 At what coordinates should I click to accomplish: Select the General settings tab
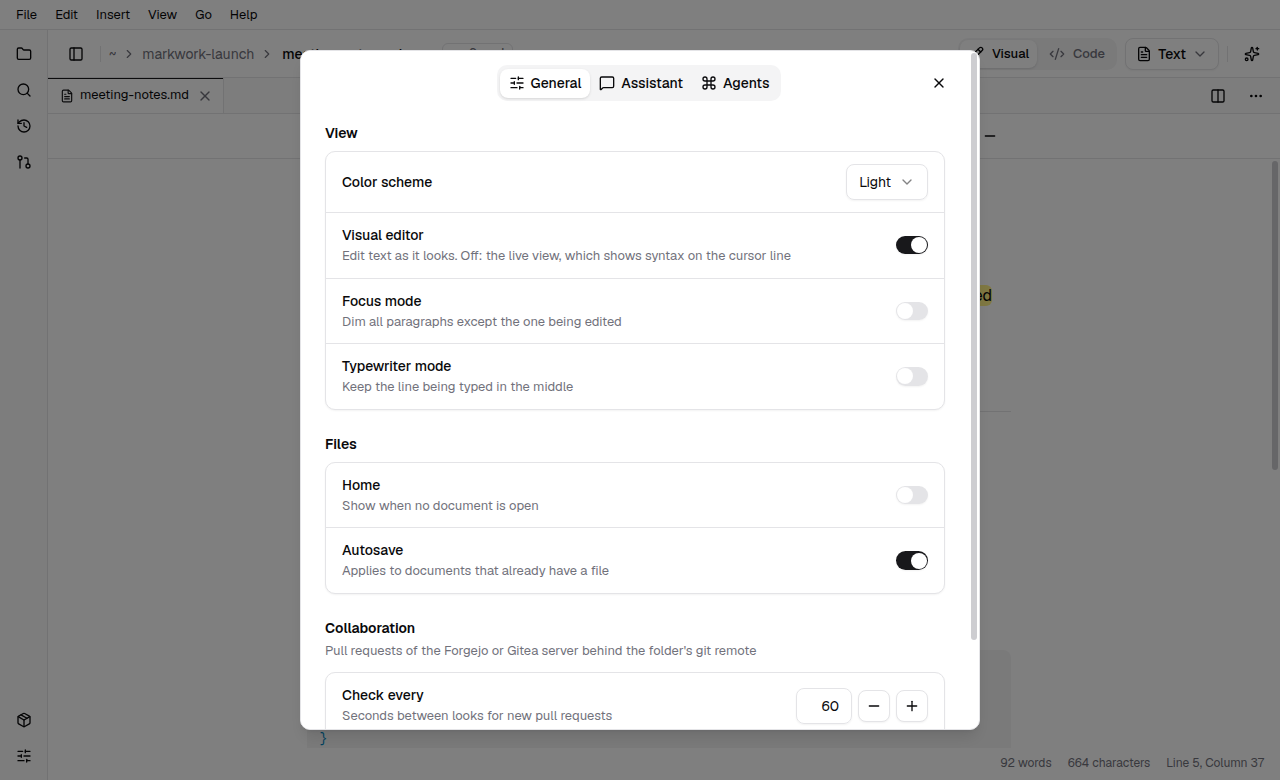click(x=545, y=83)
